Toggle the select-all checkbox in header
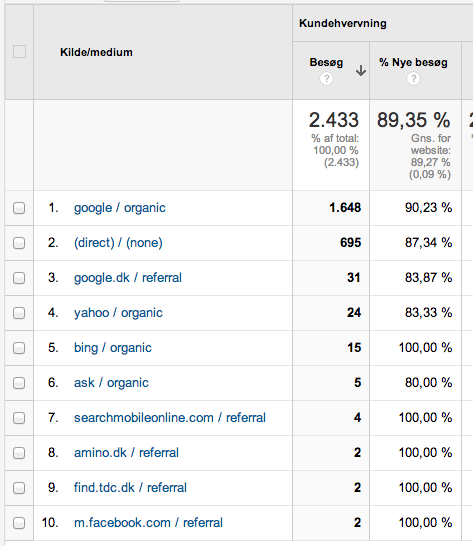The height and width of the screenshot is (546, 473). tap(19, 52)
